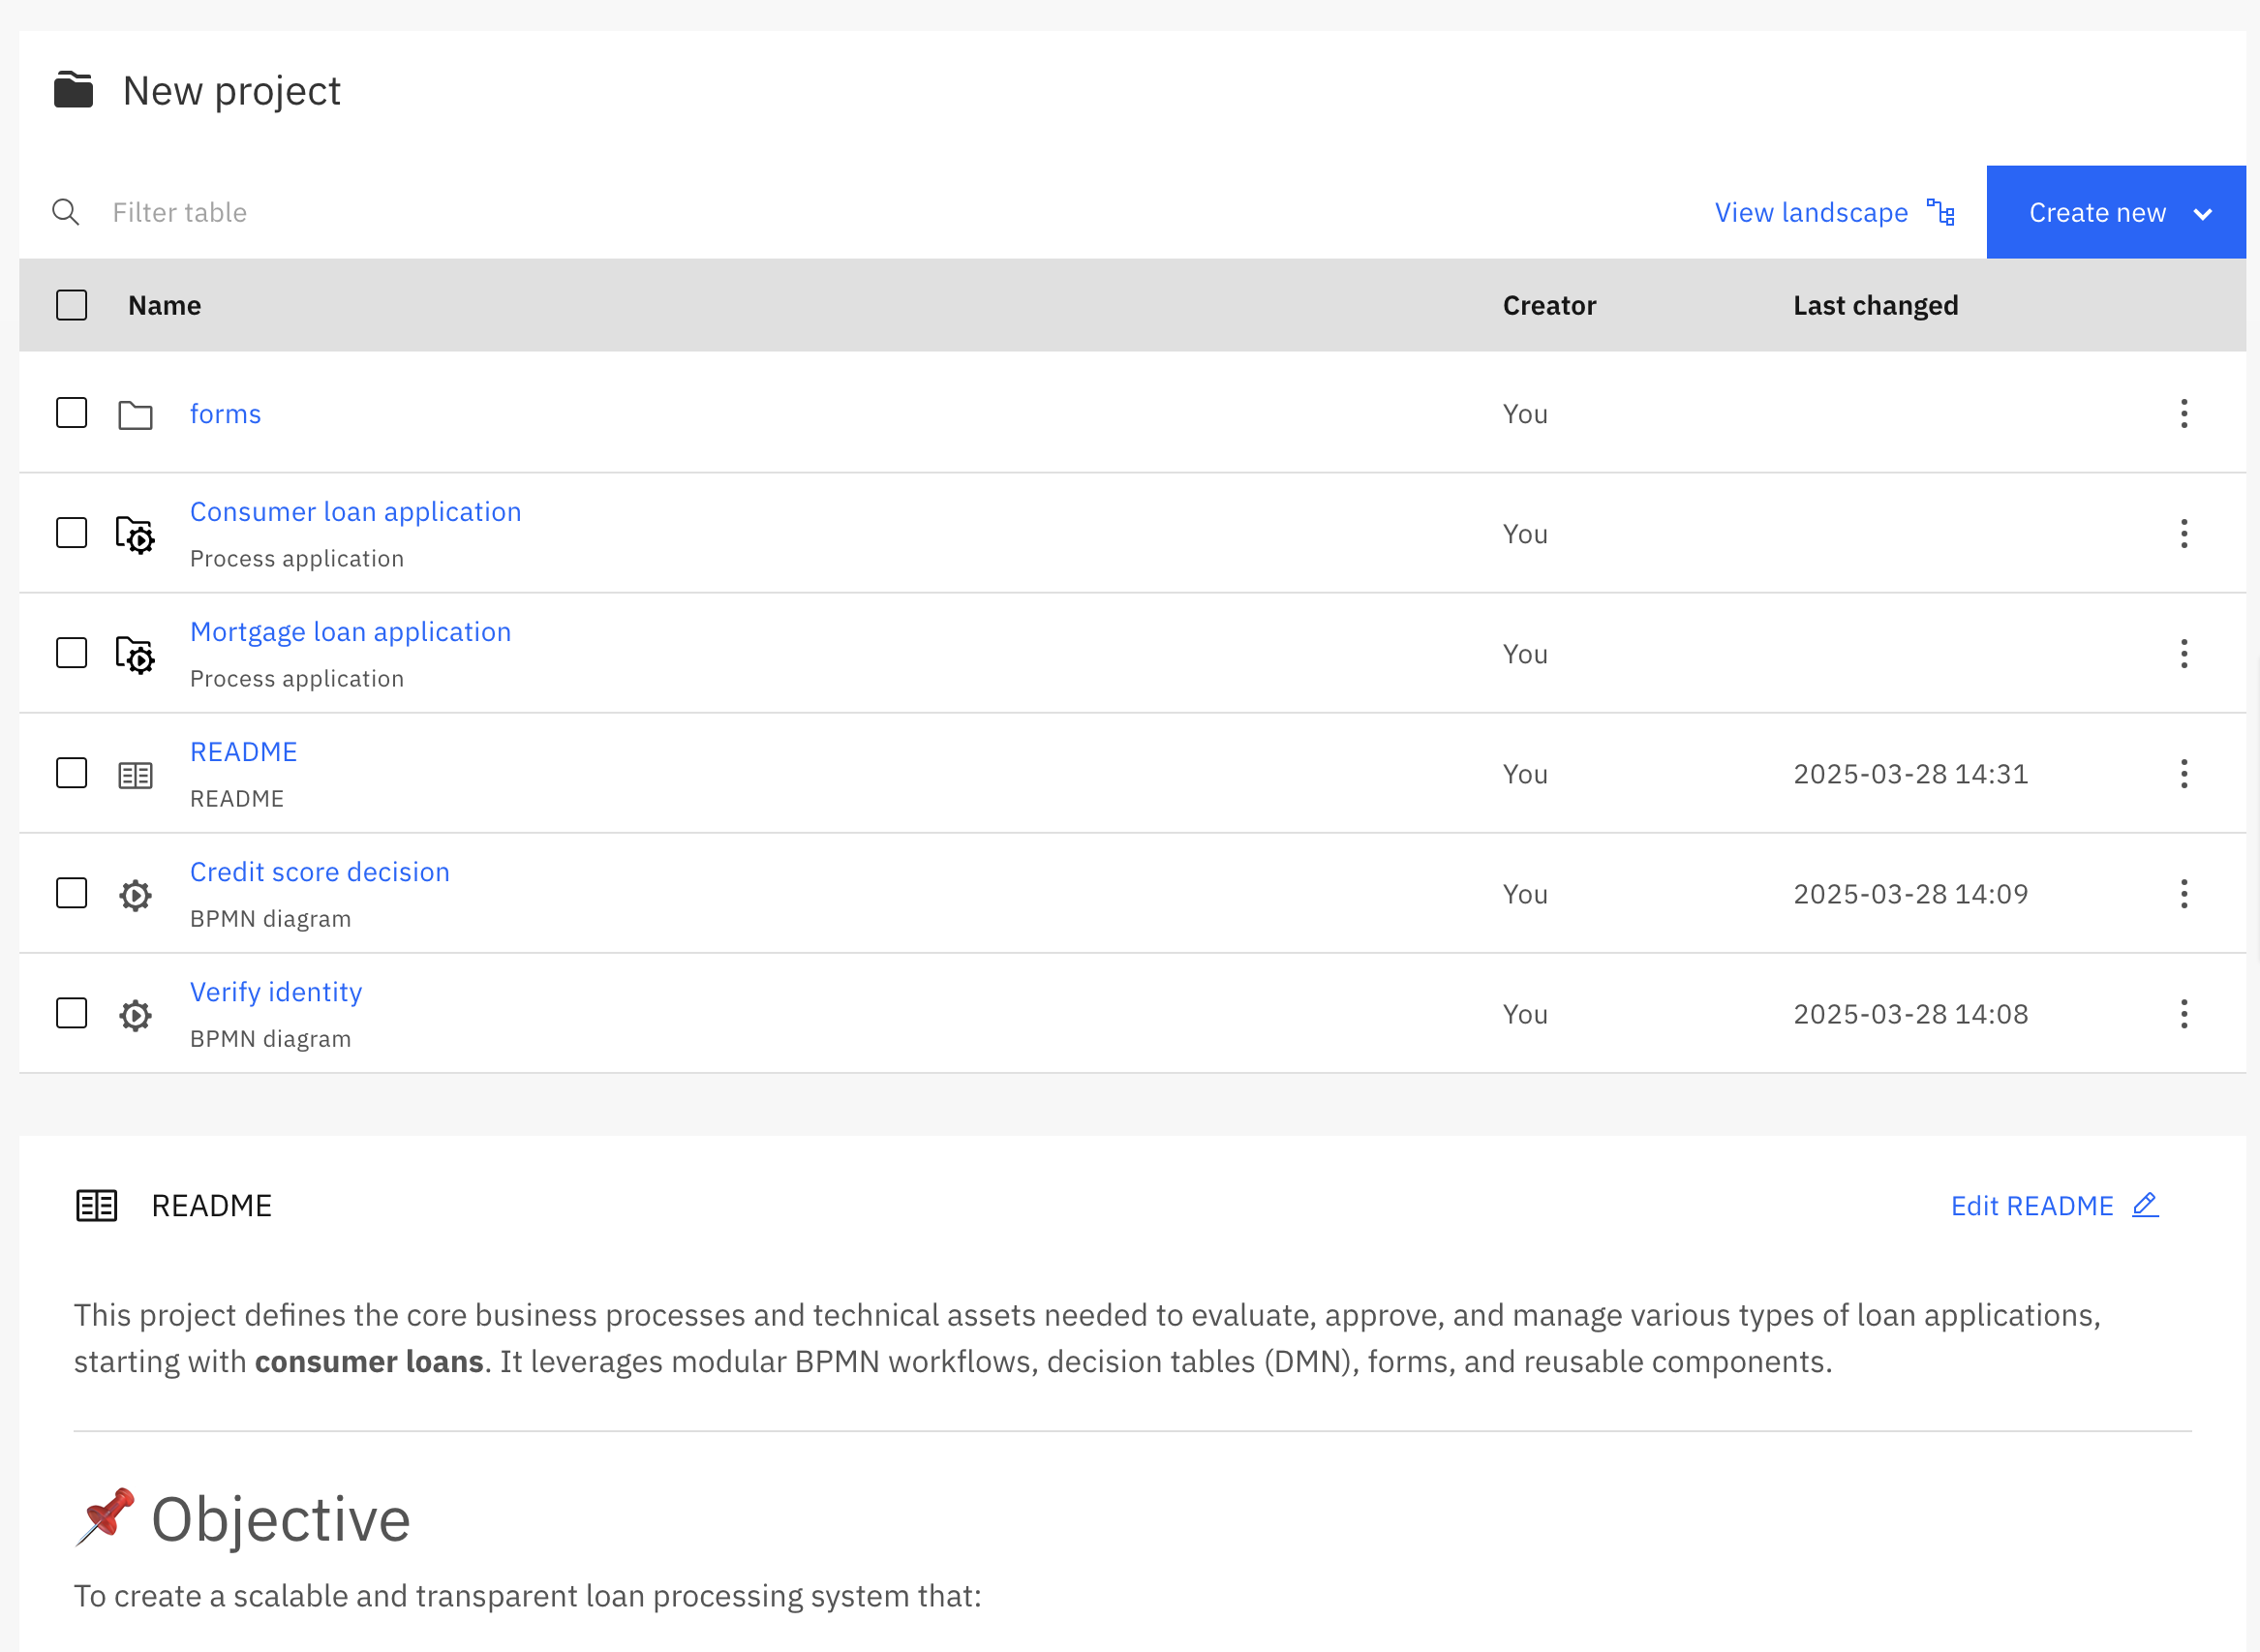Open the Consumer loan application link
Screen dimensions: 2260x1652
pos(355,511)
